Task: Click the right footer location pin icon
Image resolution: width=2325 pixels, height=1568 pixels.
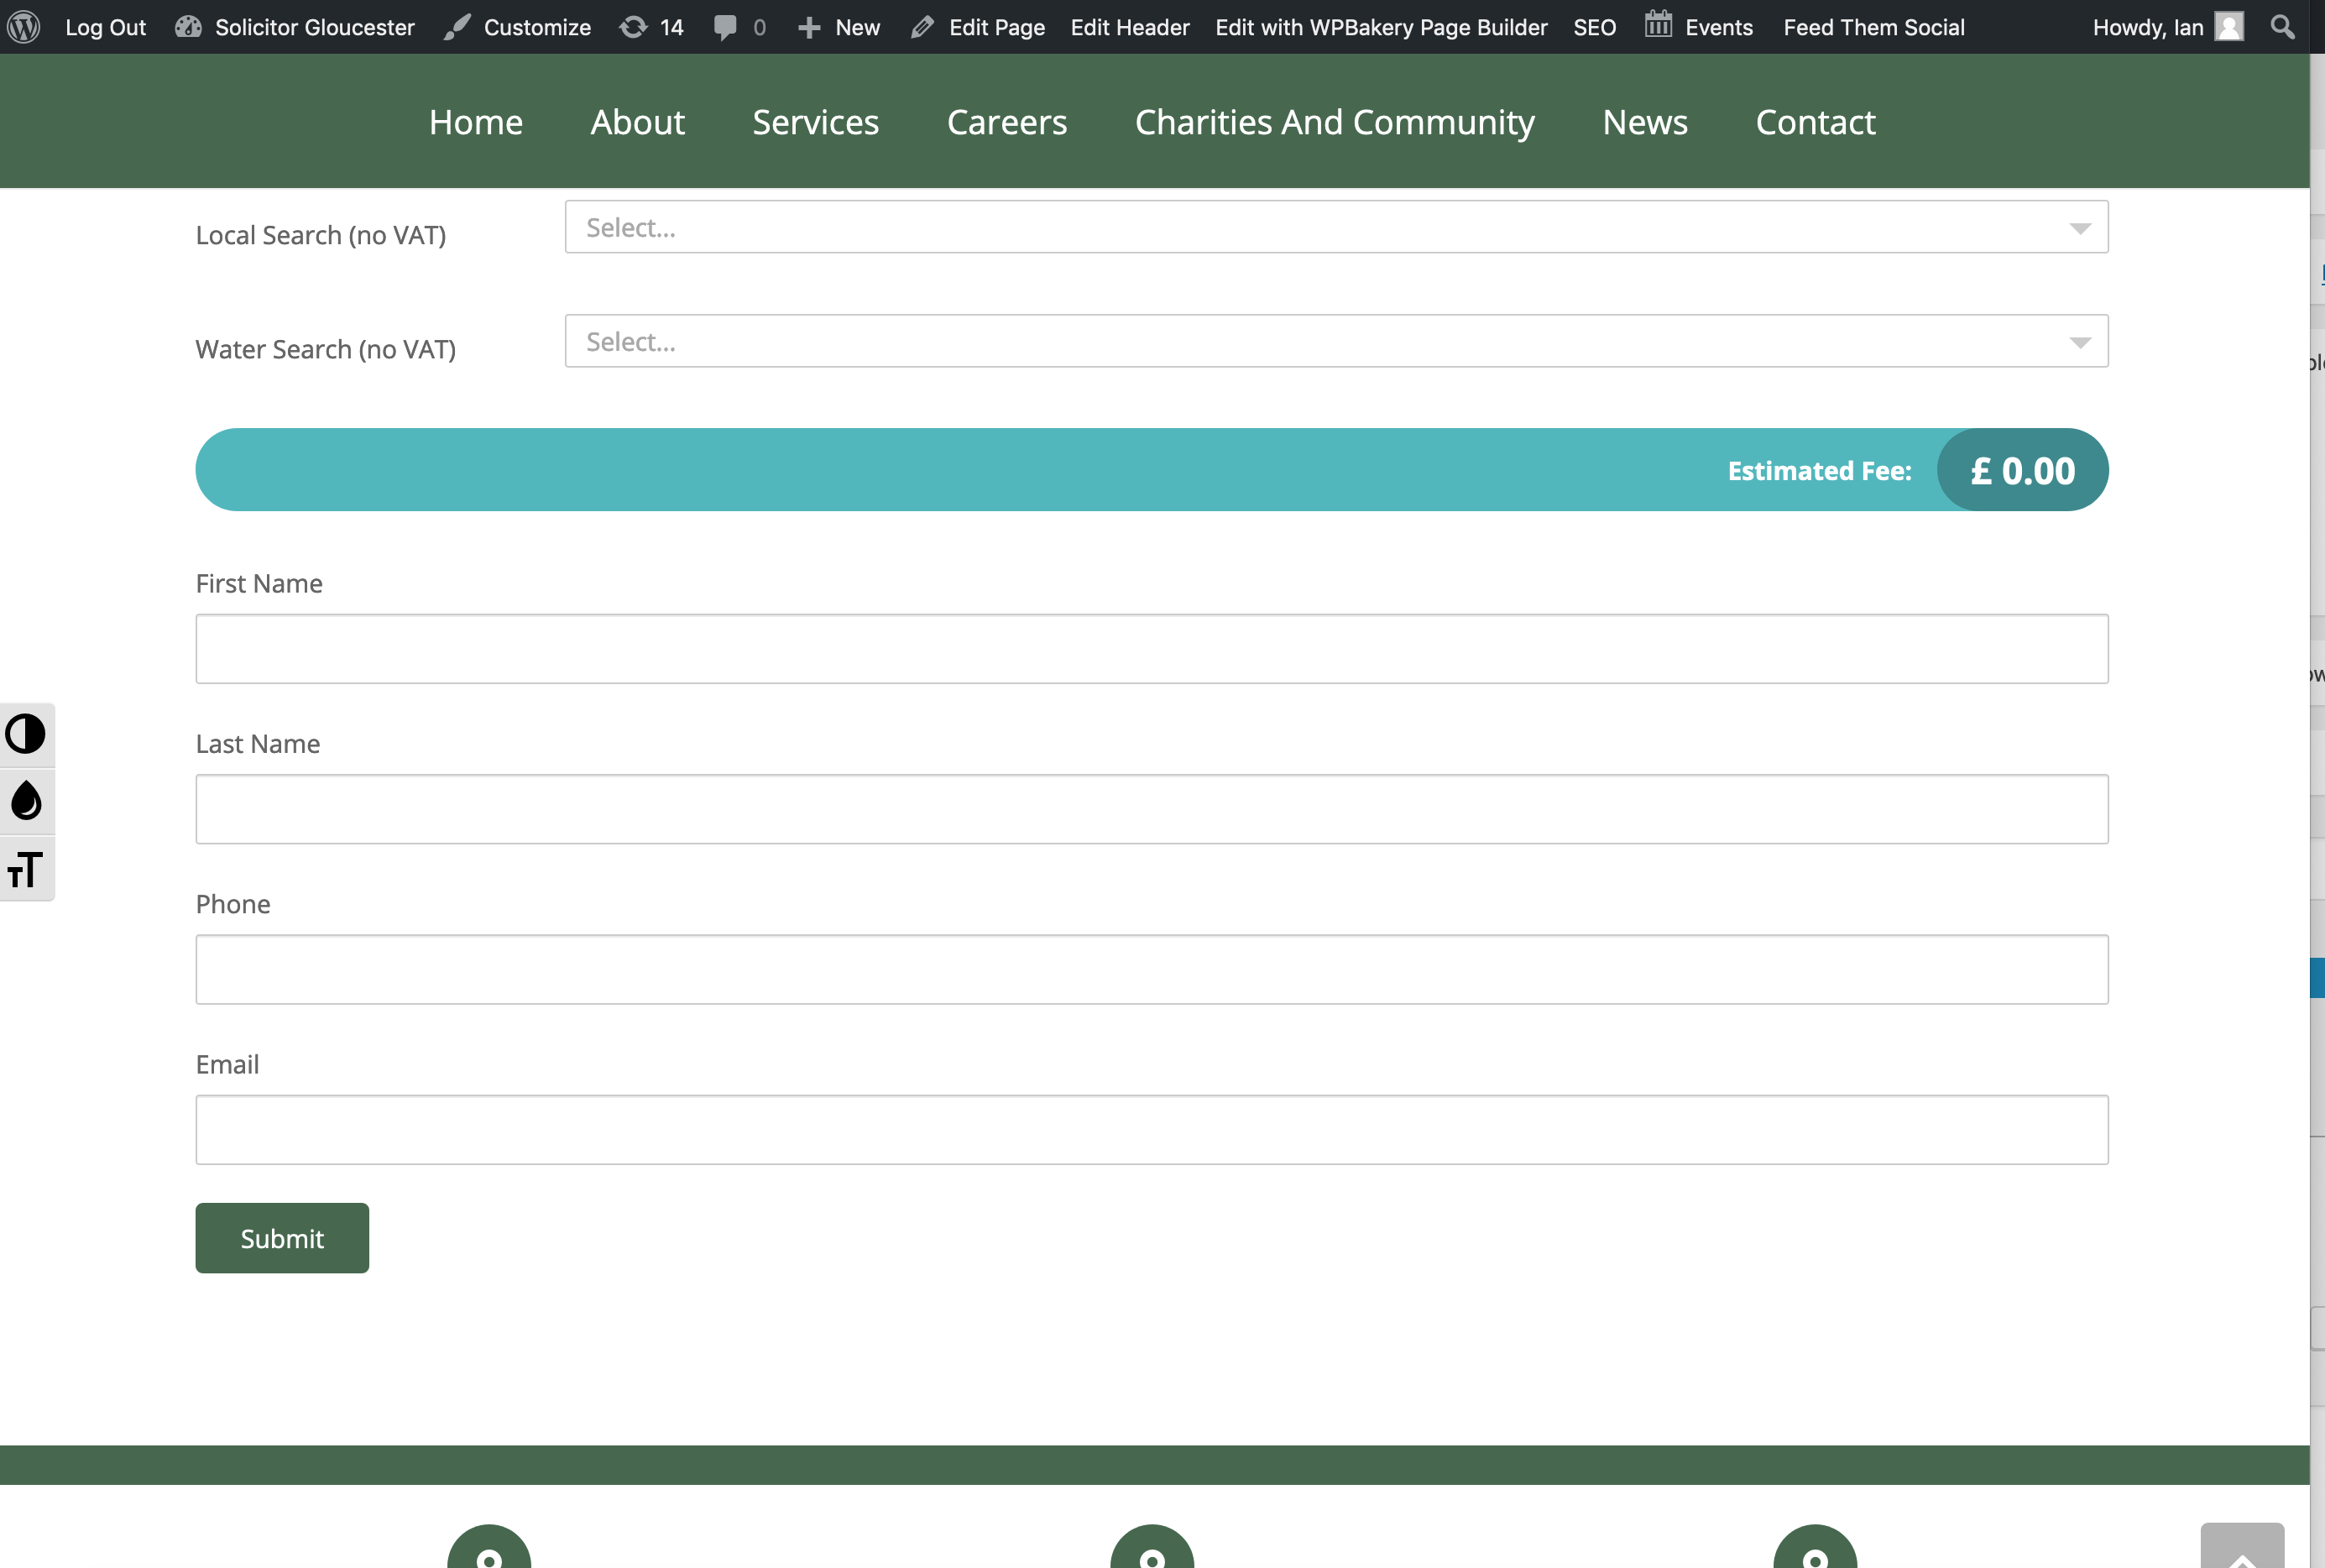Action: (x=1815, y=1547)
